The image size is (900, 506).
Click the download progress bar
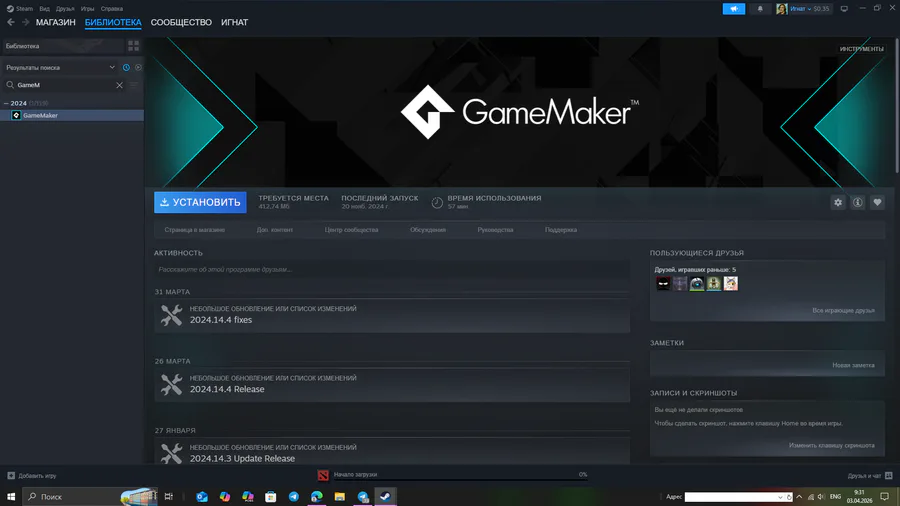point(460,480)
